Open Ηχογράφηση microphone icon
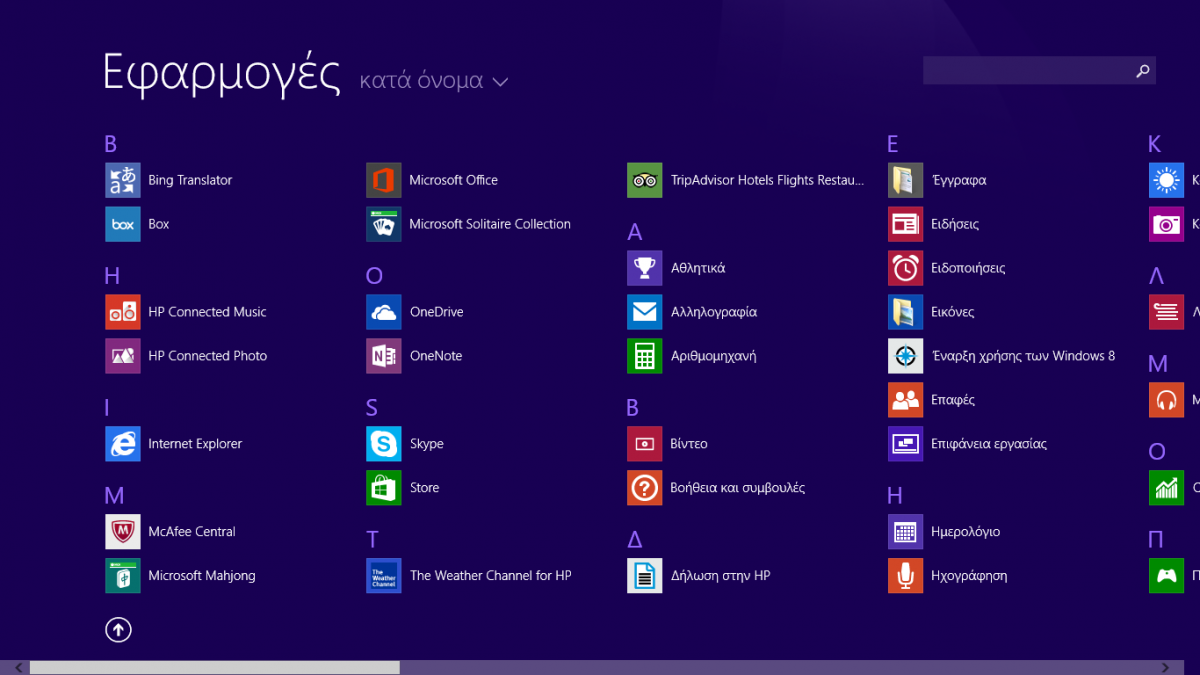The height and width of the screenshot is (675, 1200). [906, 576]
